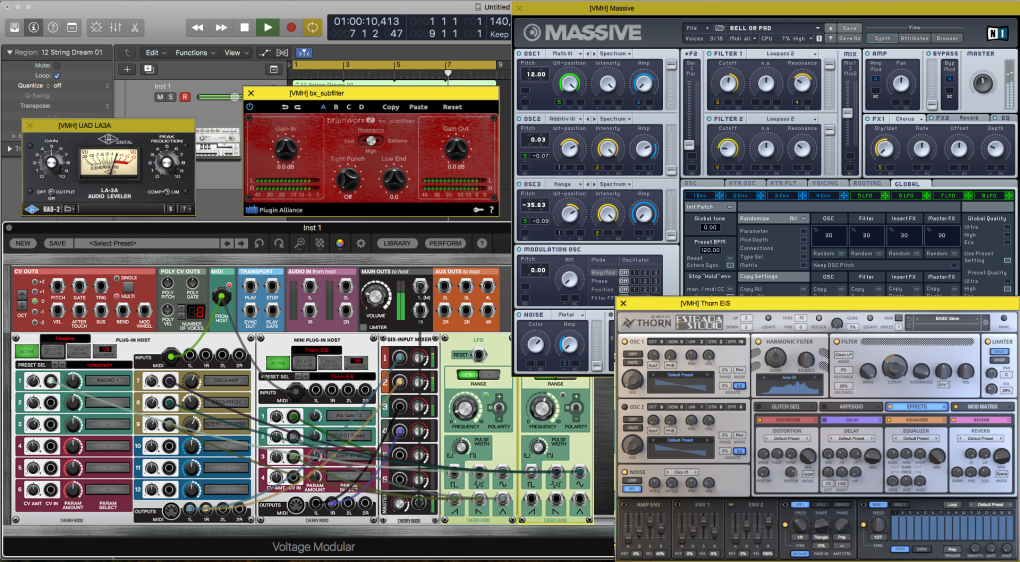Record-enable the Inst 1 track
Screen dimensions: 1020x562
pyautogui.click(x=185, y=97)
